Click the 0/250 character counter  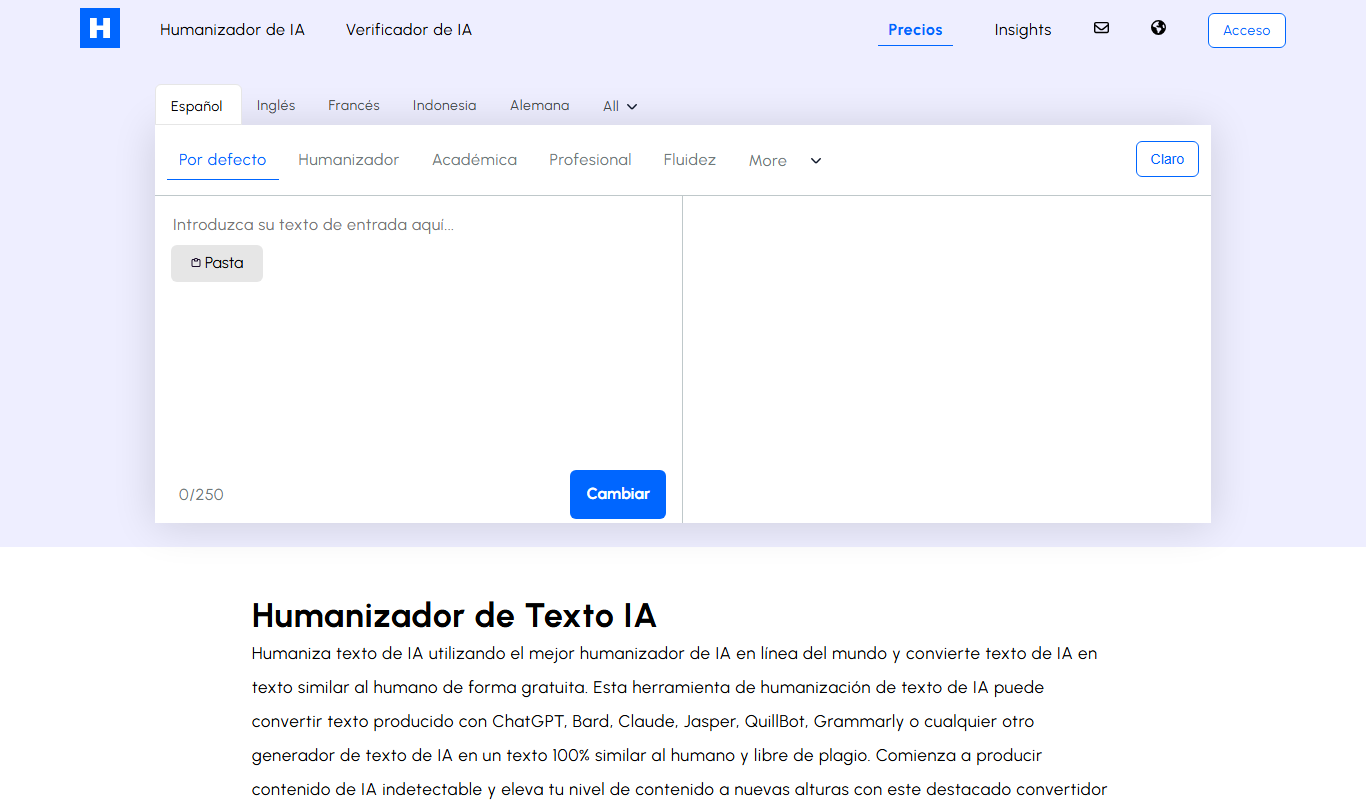point(201,495)
